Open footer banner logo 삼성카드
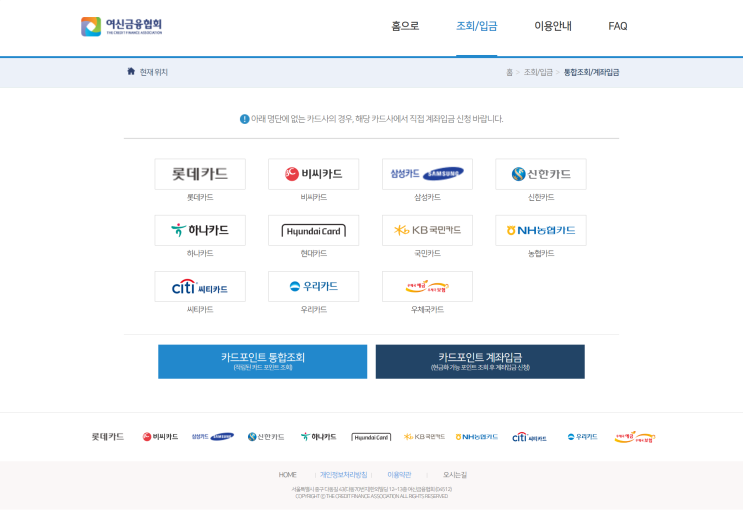Viewport: 743px width, 510px height. 213,437
